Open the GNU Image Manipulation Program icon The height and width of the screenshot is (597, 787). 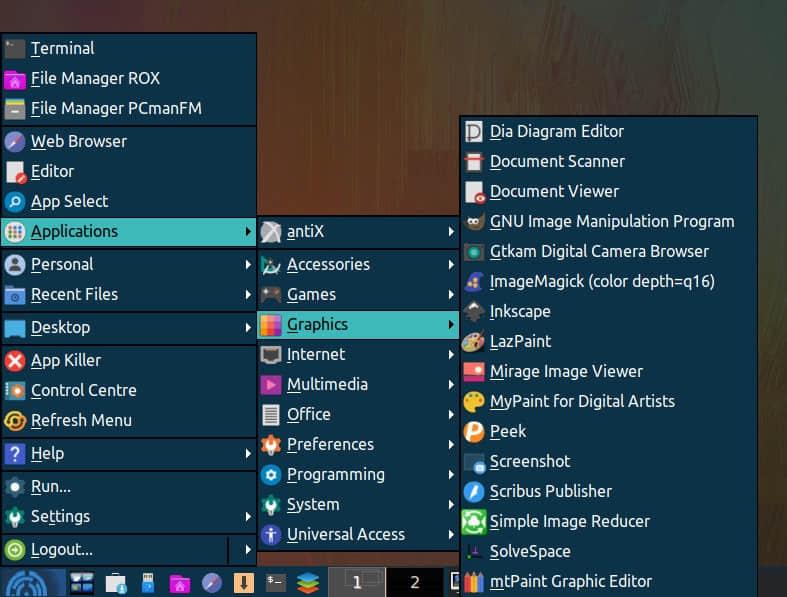[x=474, y=222]
